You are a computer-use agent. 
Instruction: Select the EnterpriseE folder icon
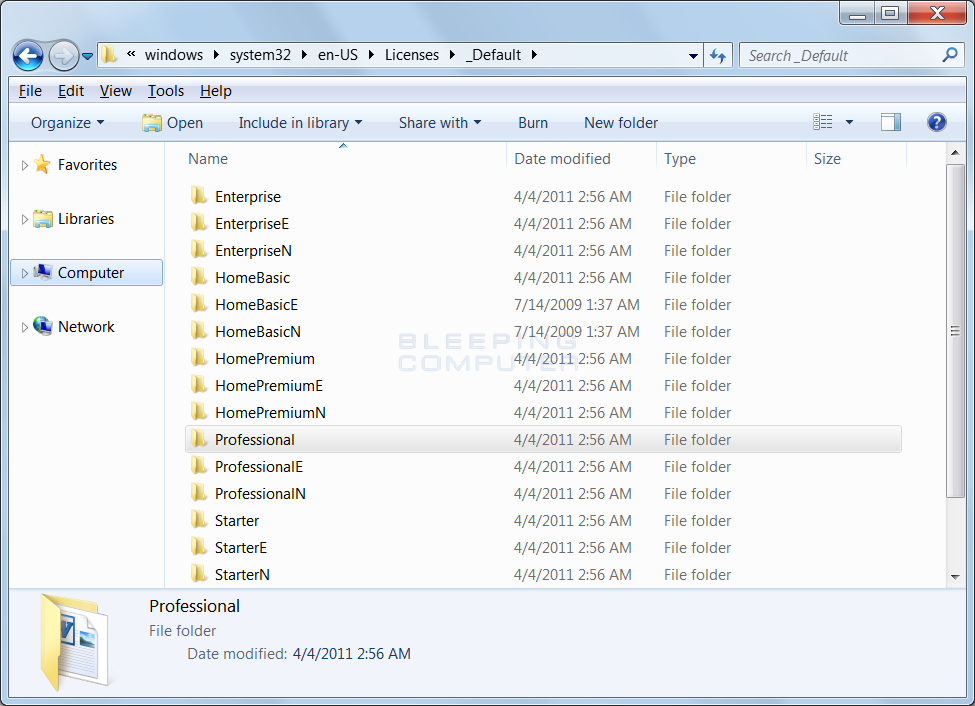[x=199, y=222]
